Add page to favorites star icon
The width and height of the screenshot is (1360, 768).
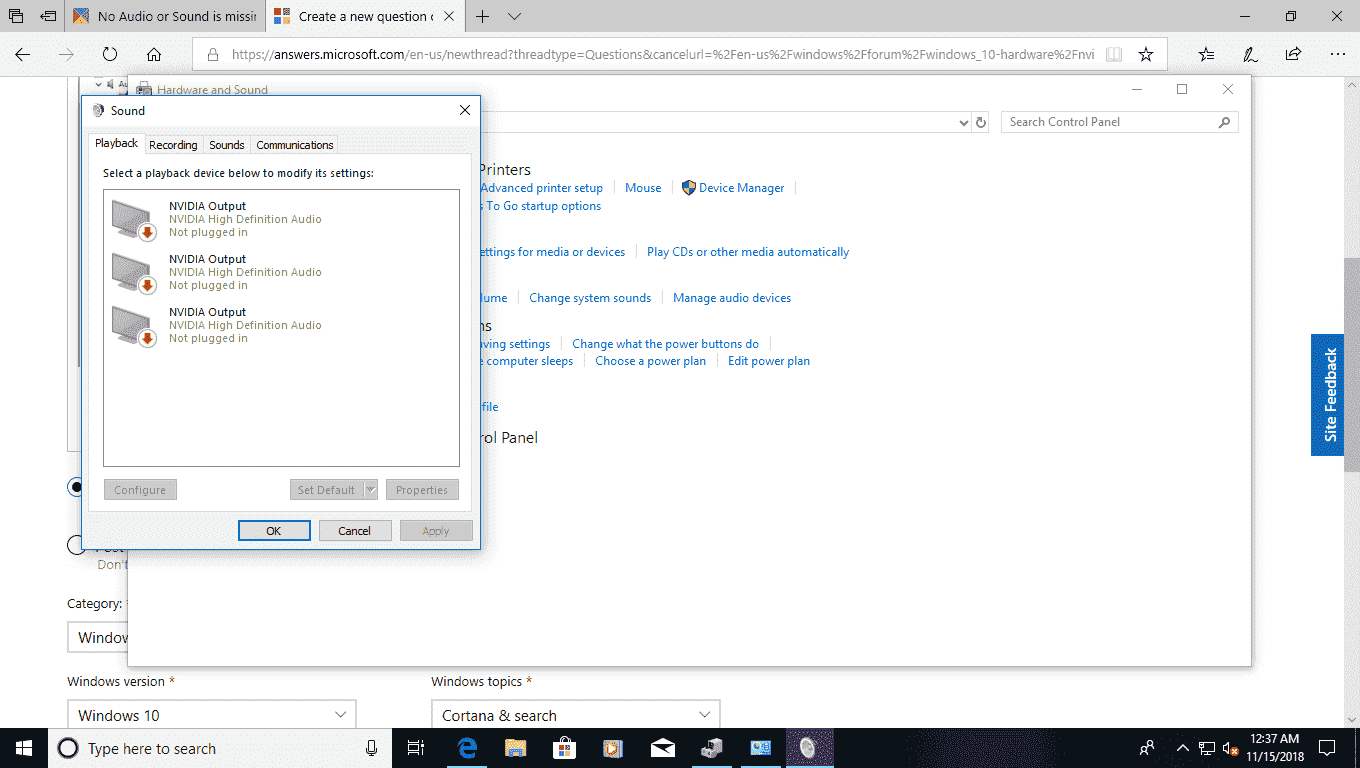pyautogui.click(x=1146, y=55)
